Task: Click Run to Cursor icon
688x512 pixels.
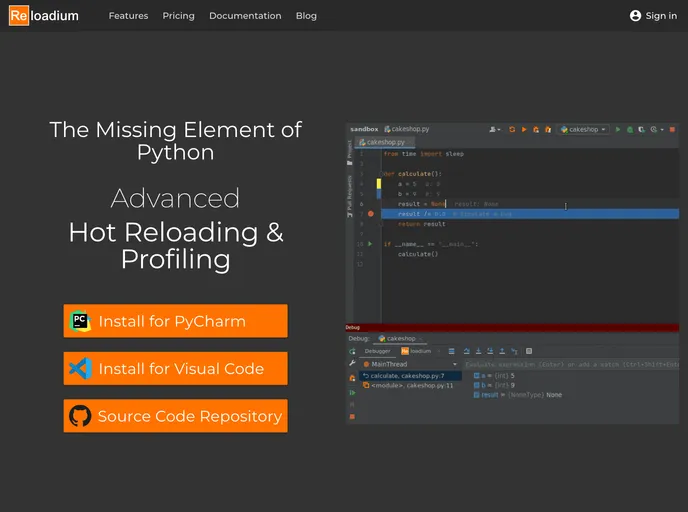Action: click(514, 351)
